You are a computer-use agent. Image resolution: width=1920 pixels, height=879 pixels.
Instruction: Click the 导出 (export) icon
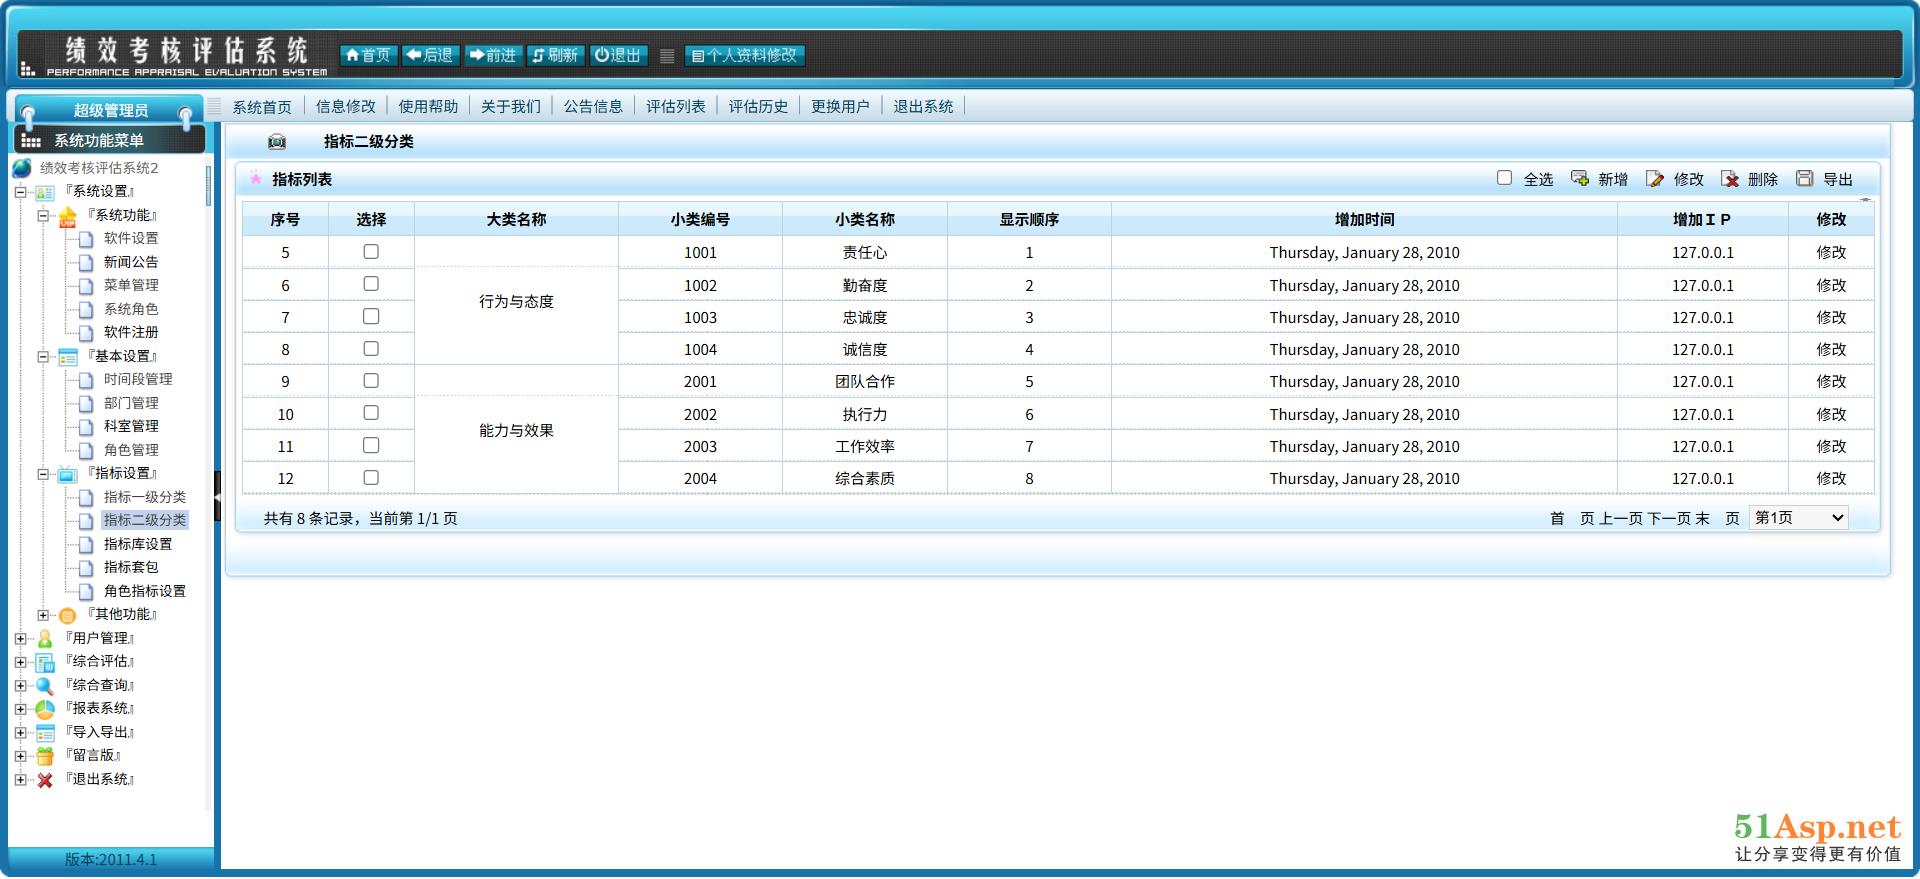(x=1804, y=179)
